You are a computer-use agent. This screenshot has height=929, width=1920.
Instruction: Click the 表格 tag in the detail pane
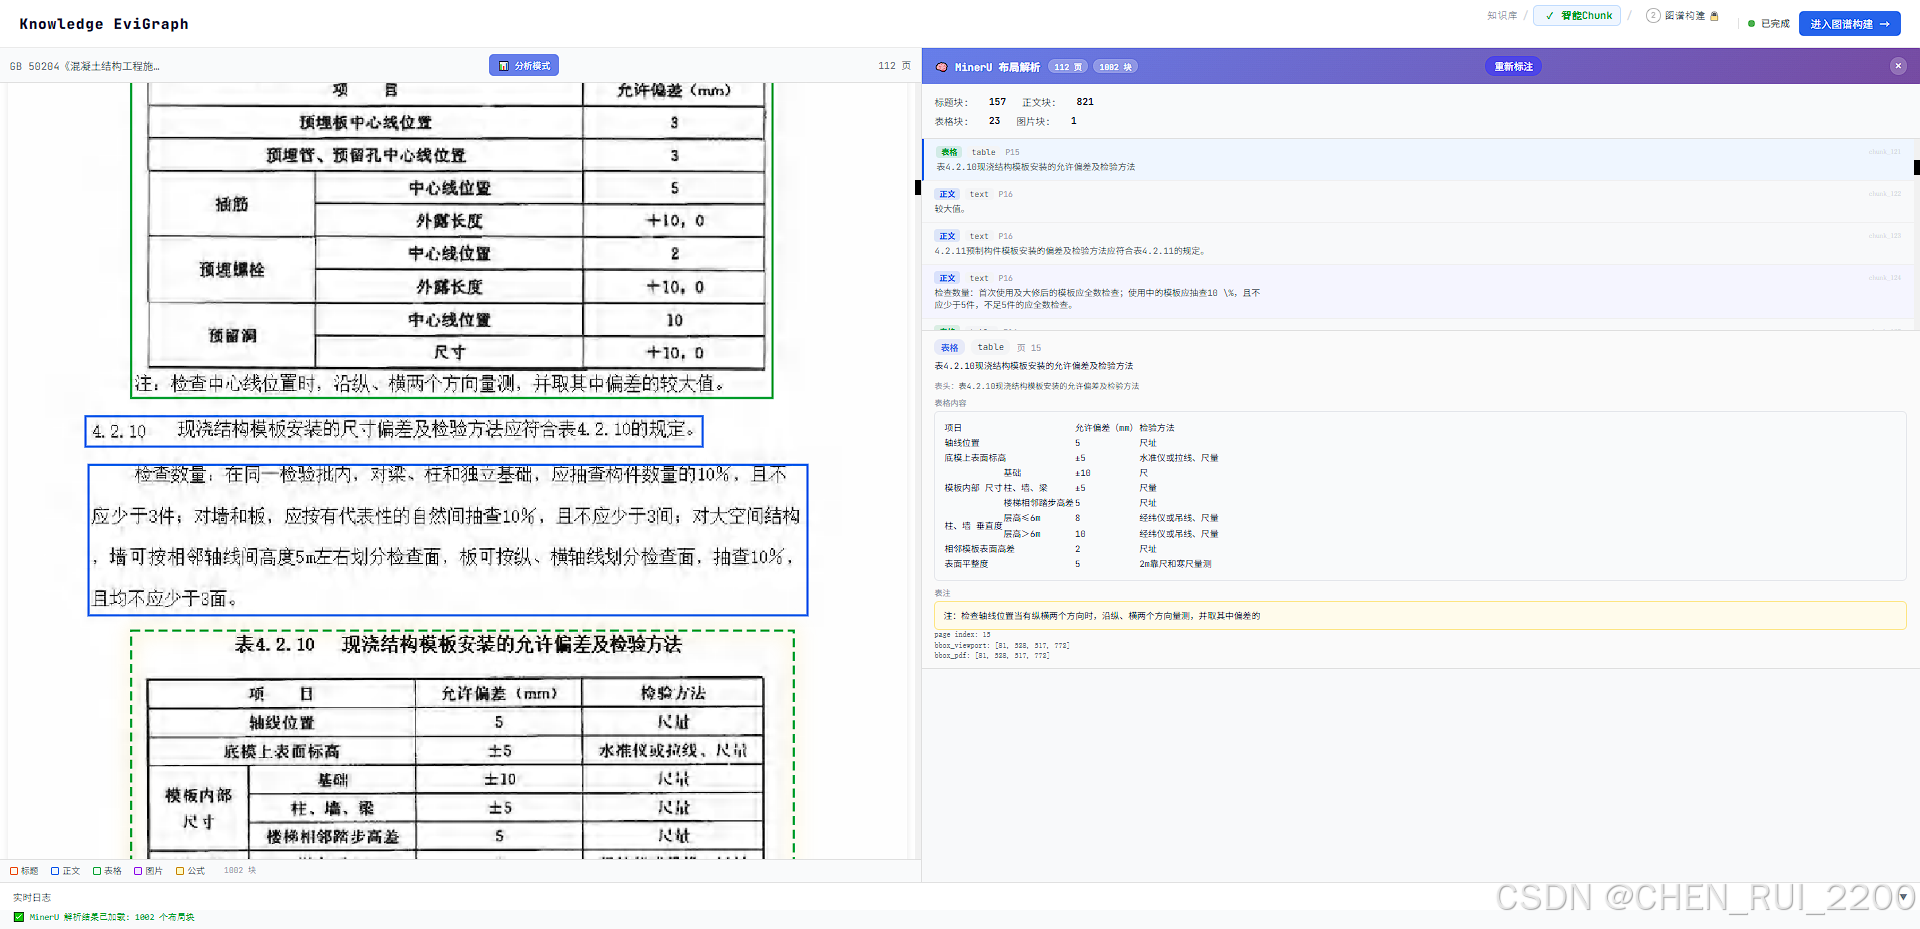pyautogui.click(x=949, y=348)
